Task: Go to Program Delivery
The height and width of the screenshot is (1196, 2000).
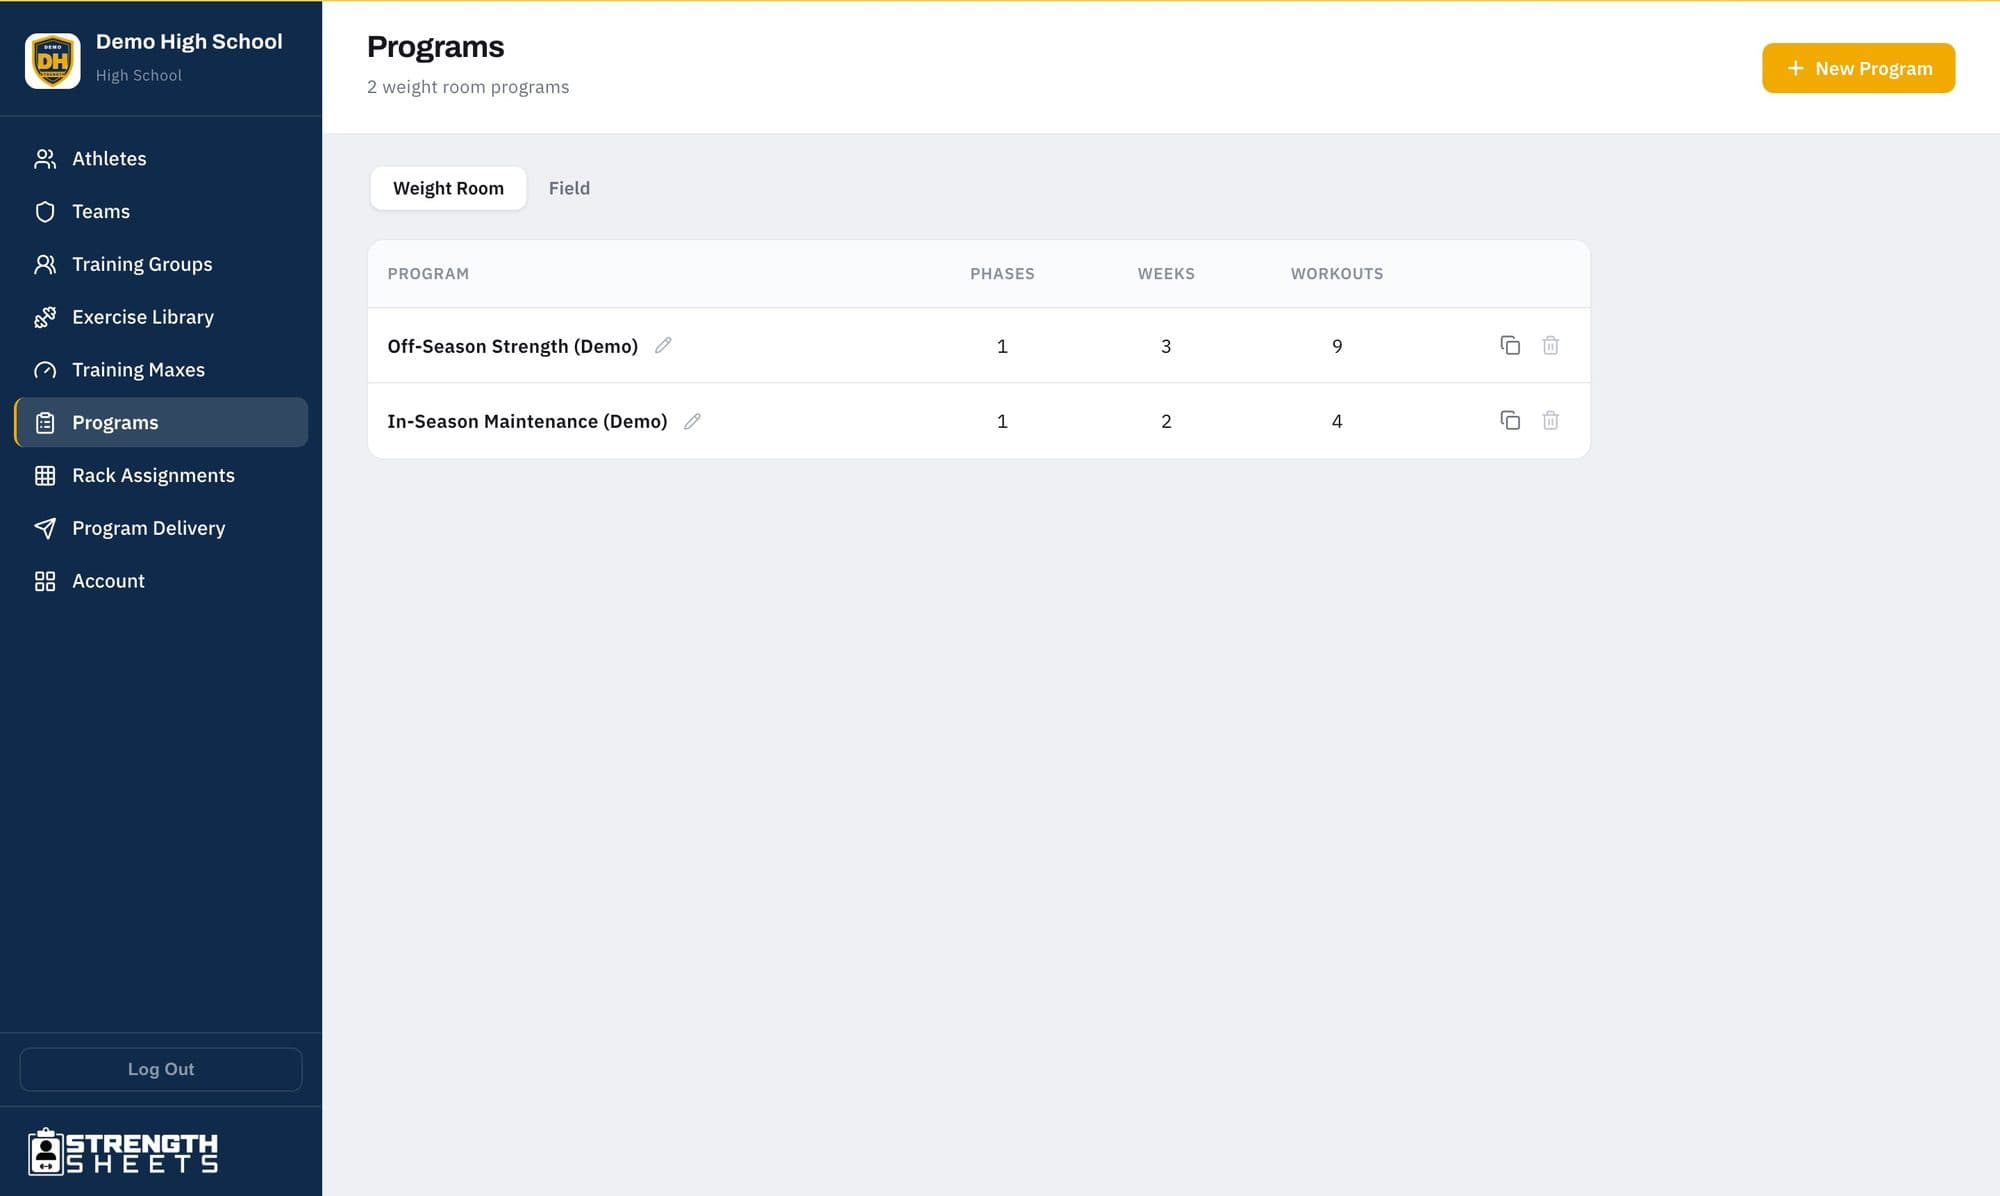Action: [x=161, y=528]
